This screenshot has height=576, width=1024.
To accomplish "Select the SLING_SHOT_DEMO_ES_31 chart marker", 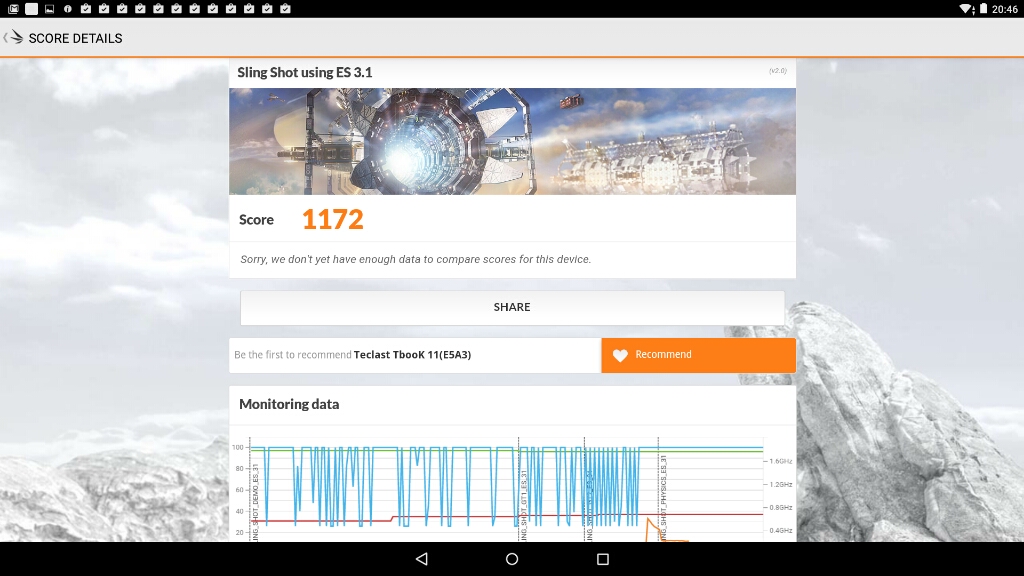I will (x=255, y=502).
